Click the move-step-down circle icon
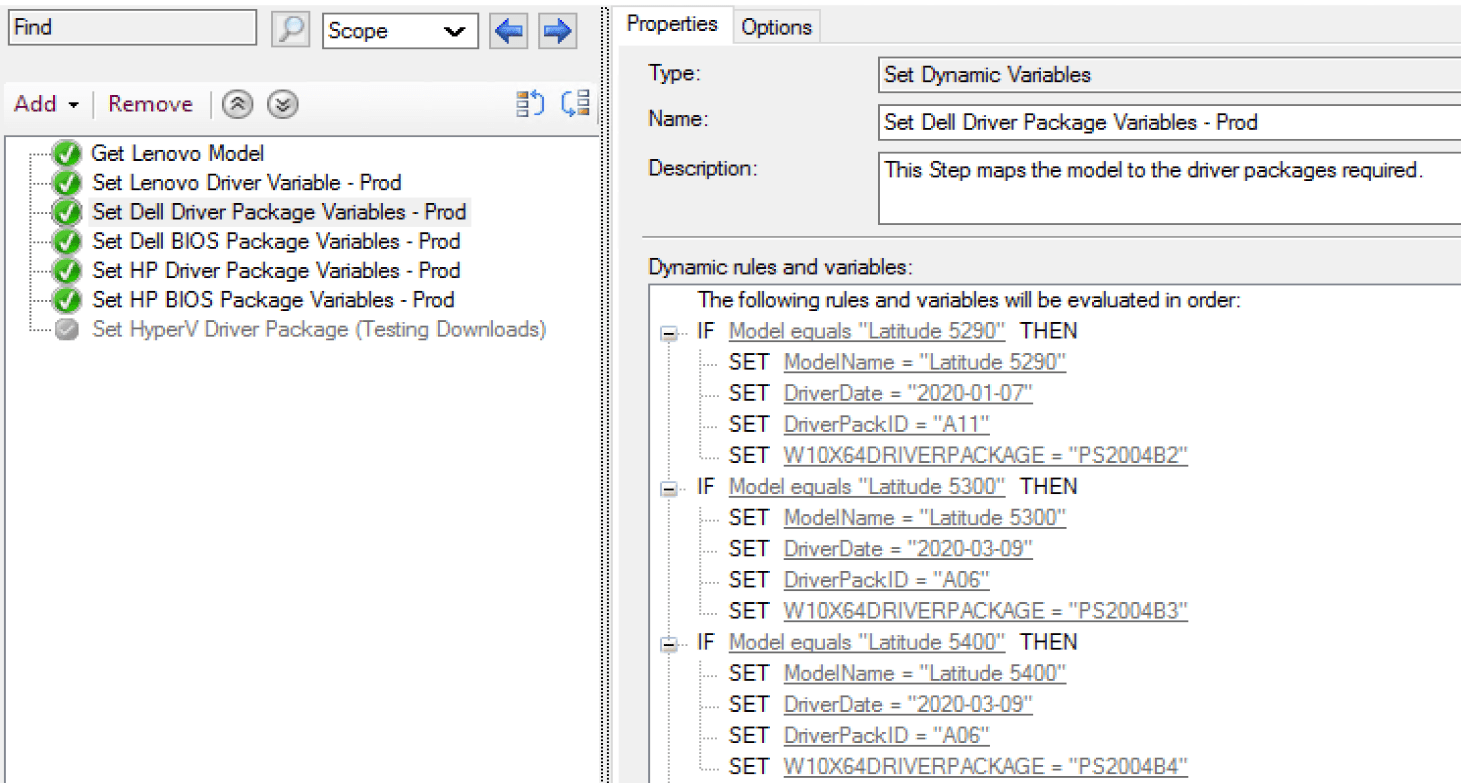 point(283,103)
